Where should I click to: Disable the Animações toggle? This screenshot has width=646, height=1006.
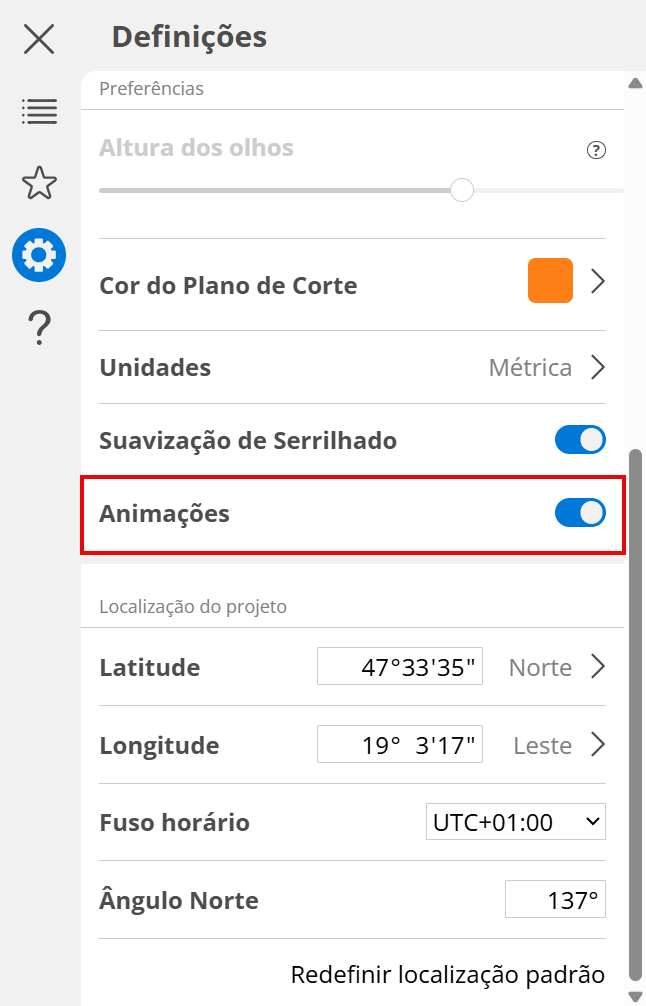(580, 513)
